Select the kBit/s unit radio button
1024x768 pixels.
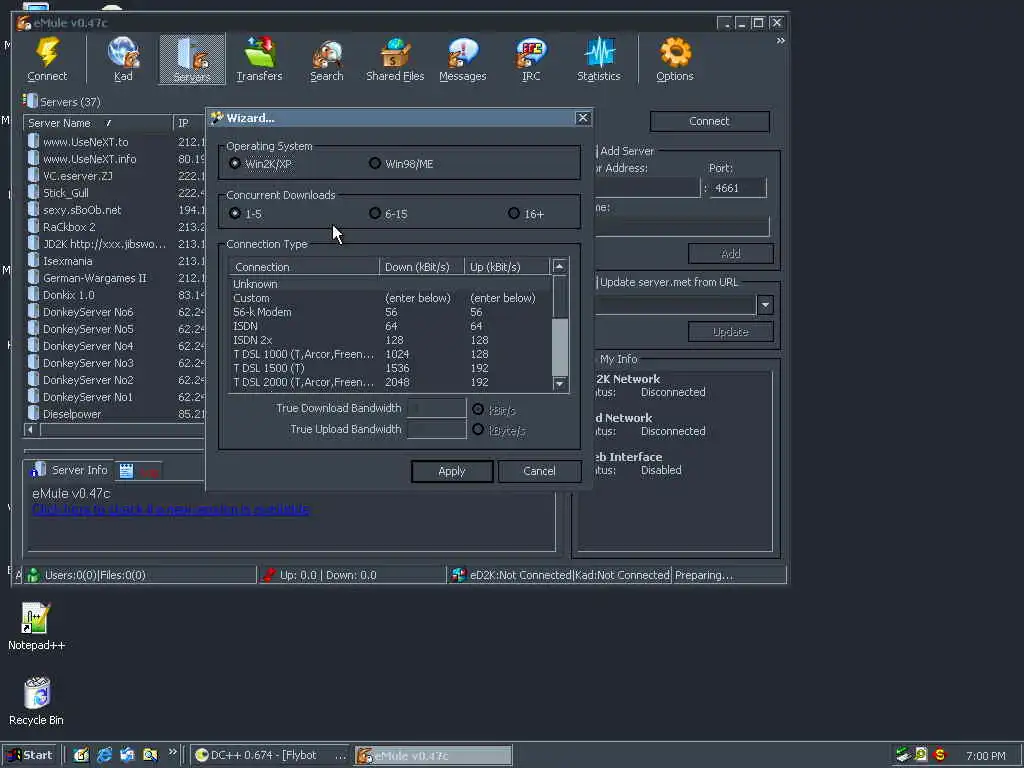[478, 409]
